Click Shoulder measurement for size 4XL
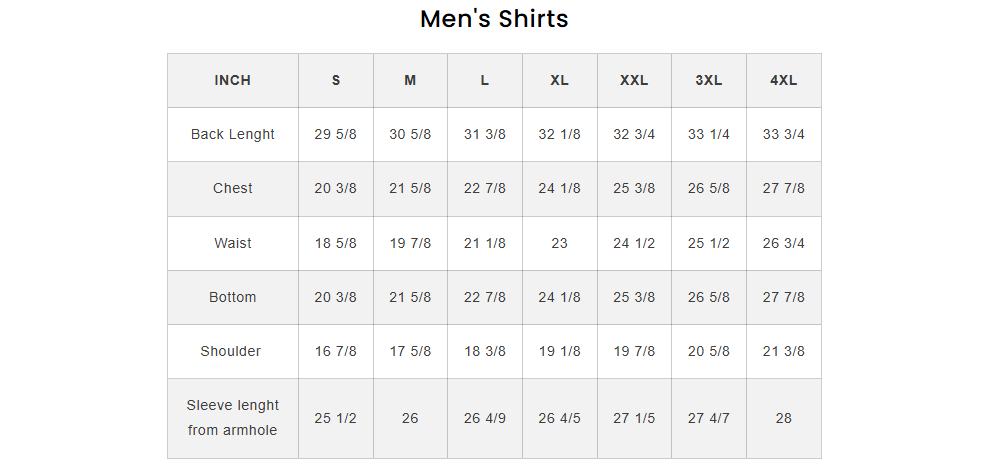Viewport: 985px width, 476px height. click(783, 351)
